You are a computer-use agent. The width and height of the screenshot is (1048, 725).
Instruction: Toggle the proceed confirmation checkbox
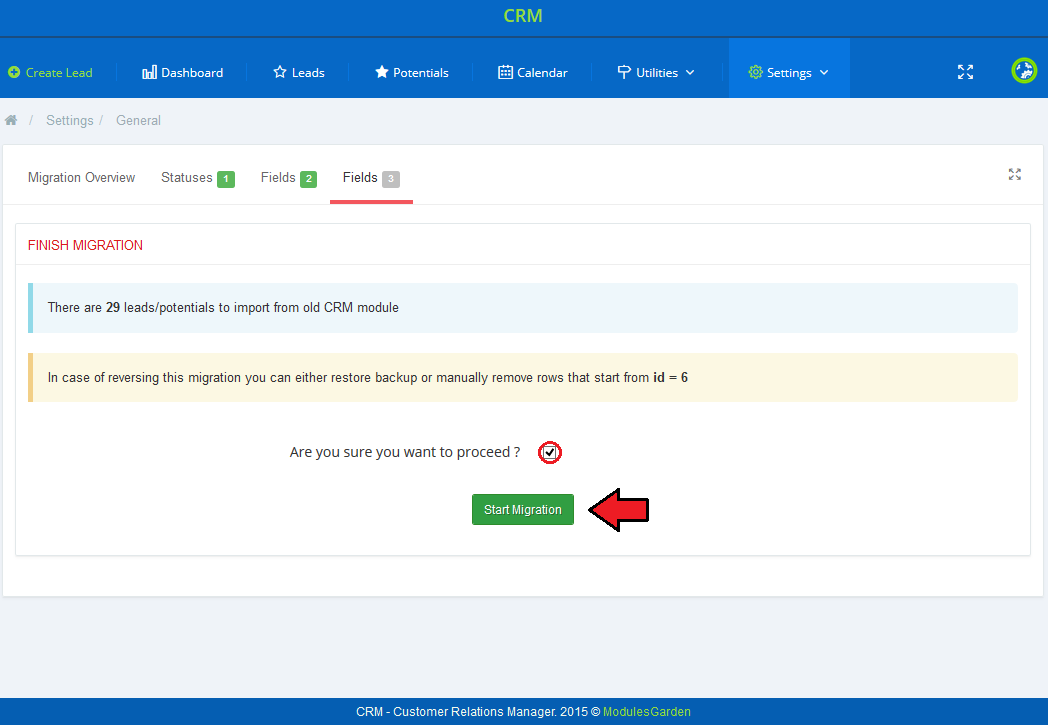pos(549,452)
